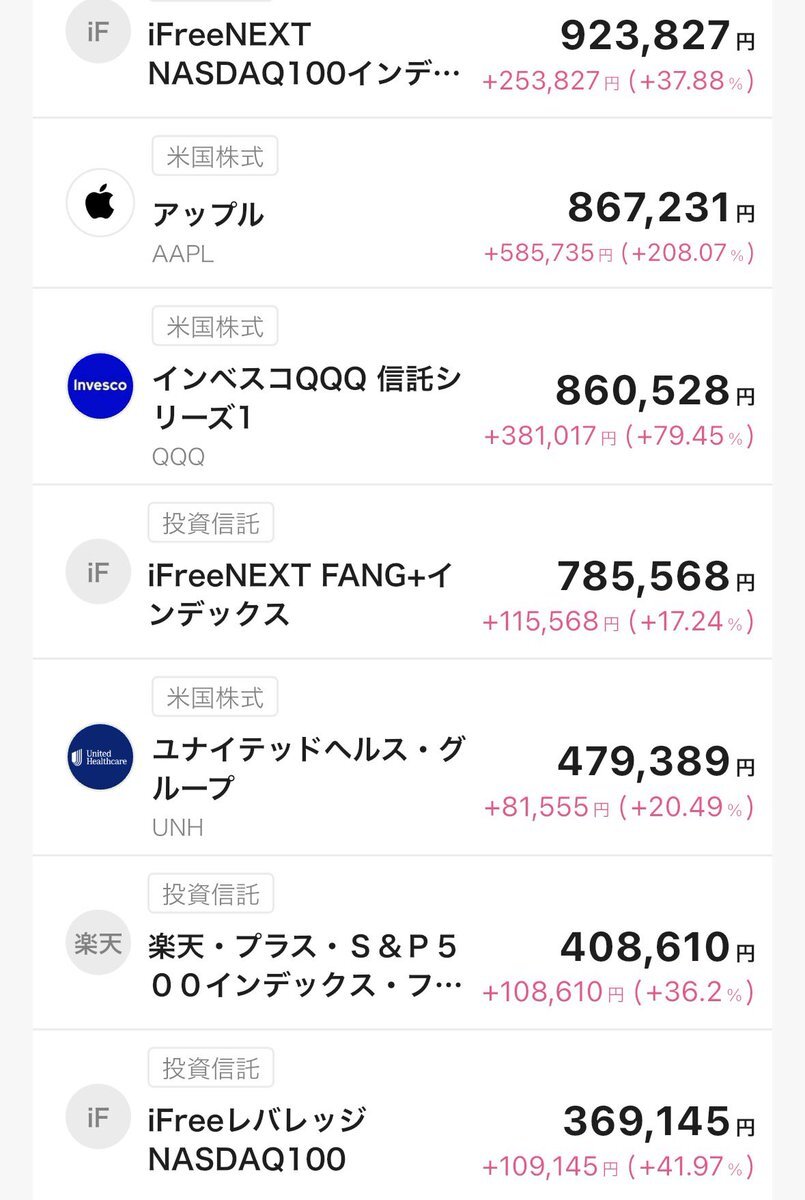Tap the AAPL ticker symbol

pyautogui.click(x=183, y=254)
